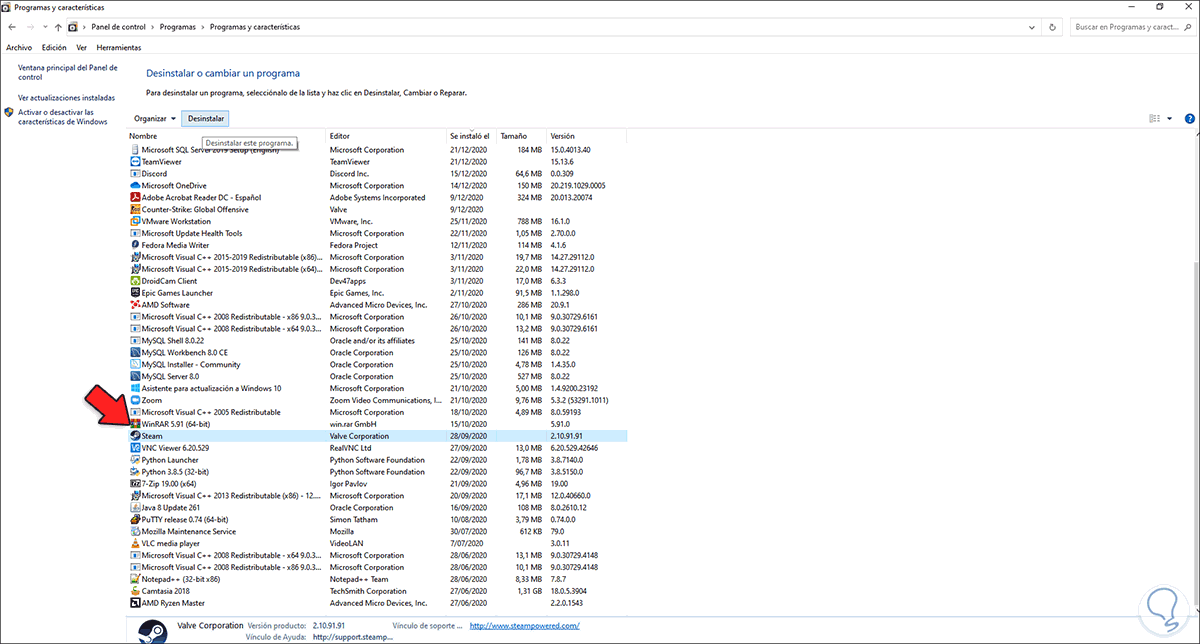Open the Edición menu
Viewport: 1200px width, 644px height.
(x=54, y=47)
